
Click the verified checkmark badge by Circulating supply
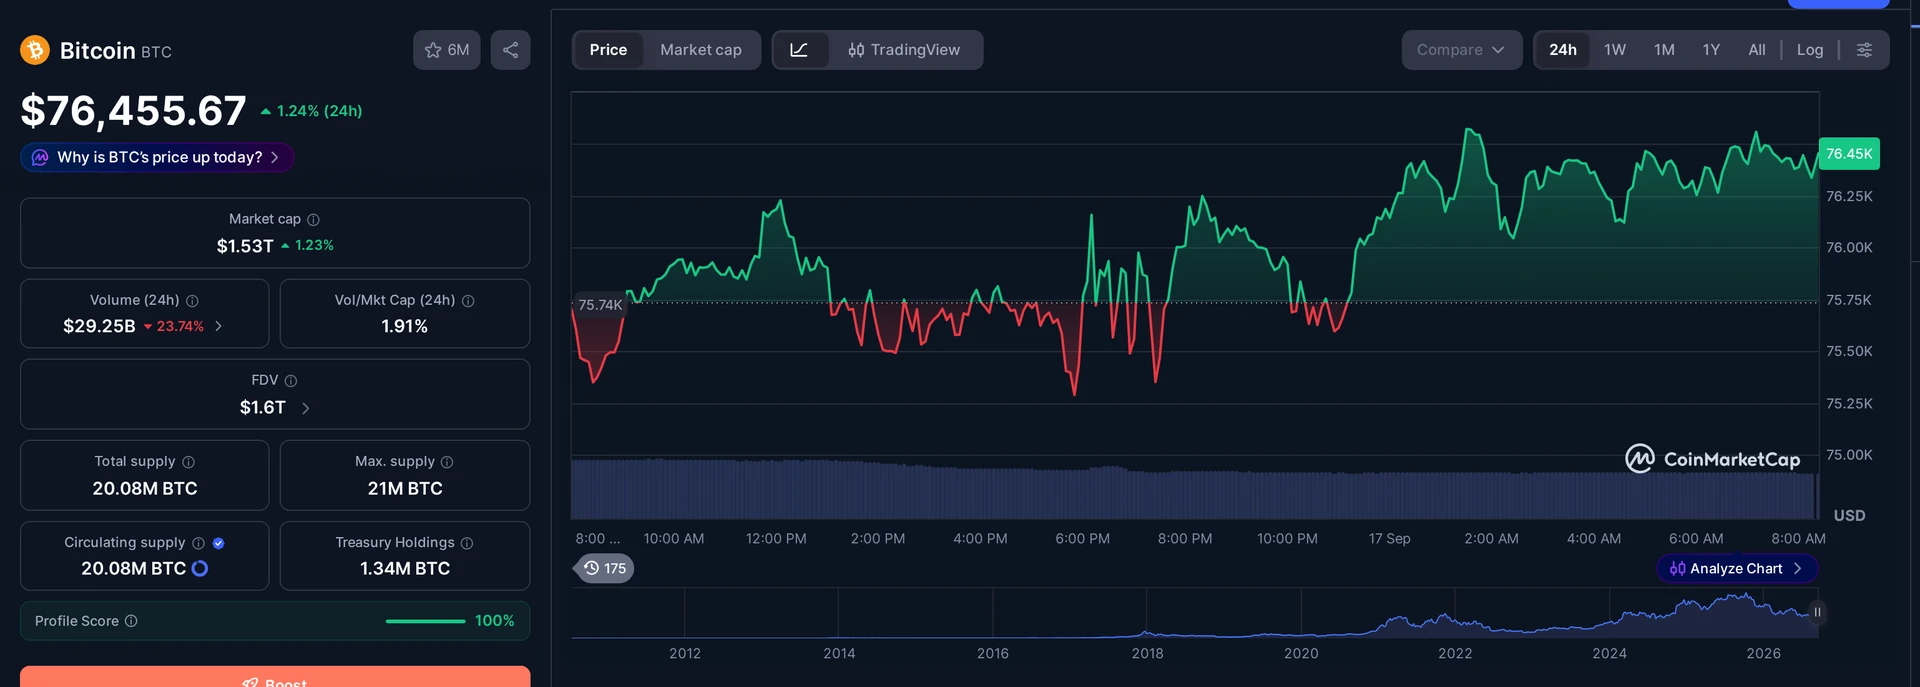218,543
